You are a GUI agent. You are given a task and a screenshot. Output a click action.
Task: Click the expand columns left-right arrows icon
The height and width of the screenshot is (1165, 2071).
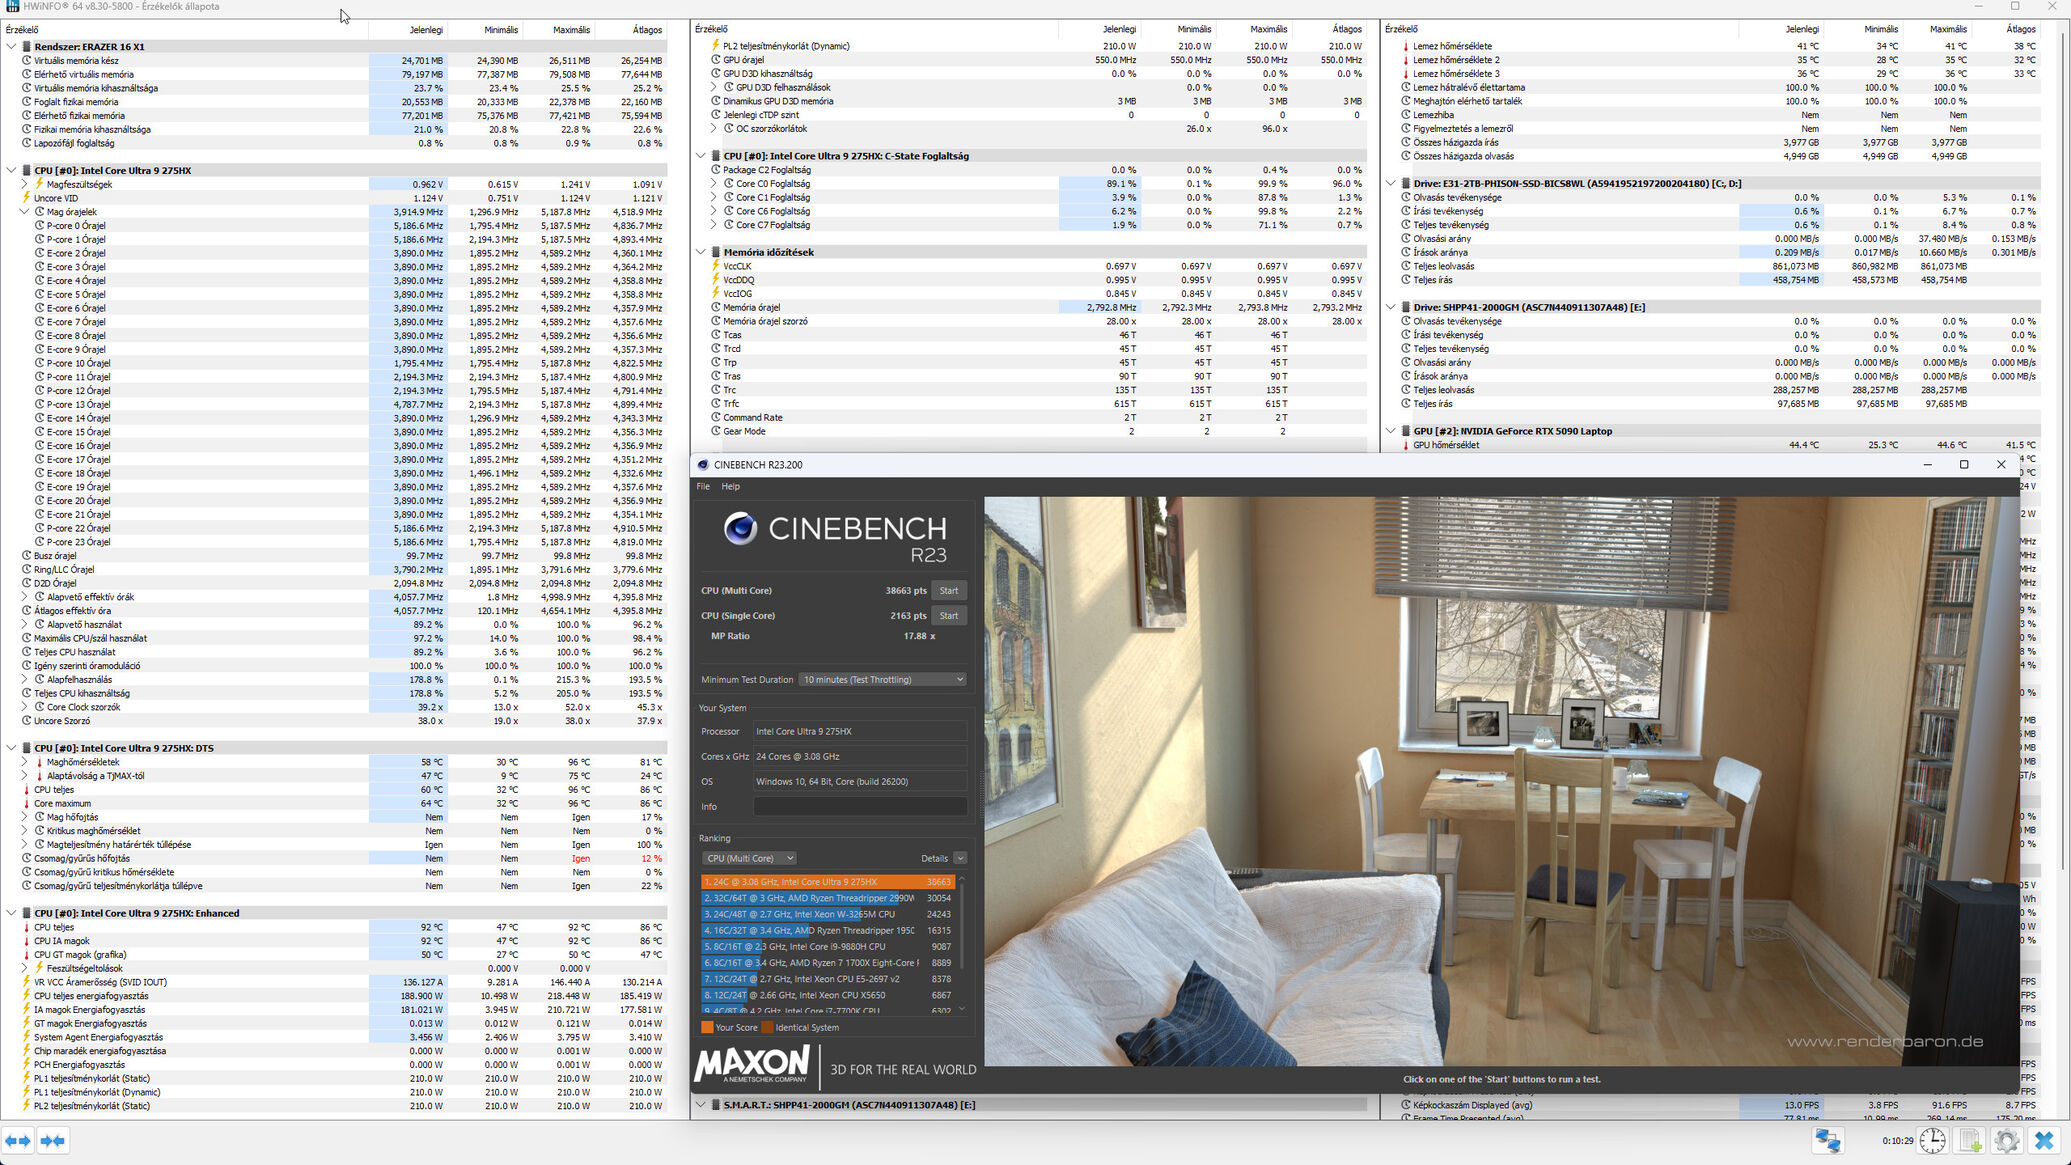18,1140
